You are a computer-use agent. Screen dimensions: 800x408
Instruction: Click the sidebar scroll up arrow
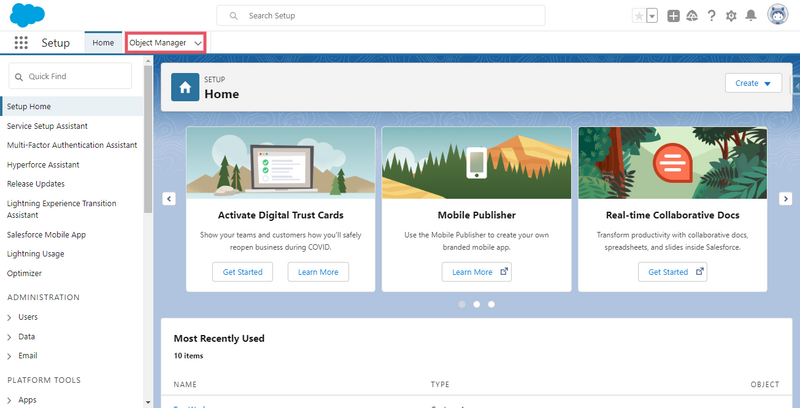[x=148, y=60]
